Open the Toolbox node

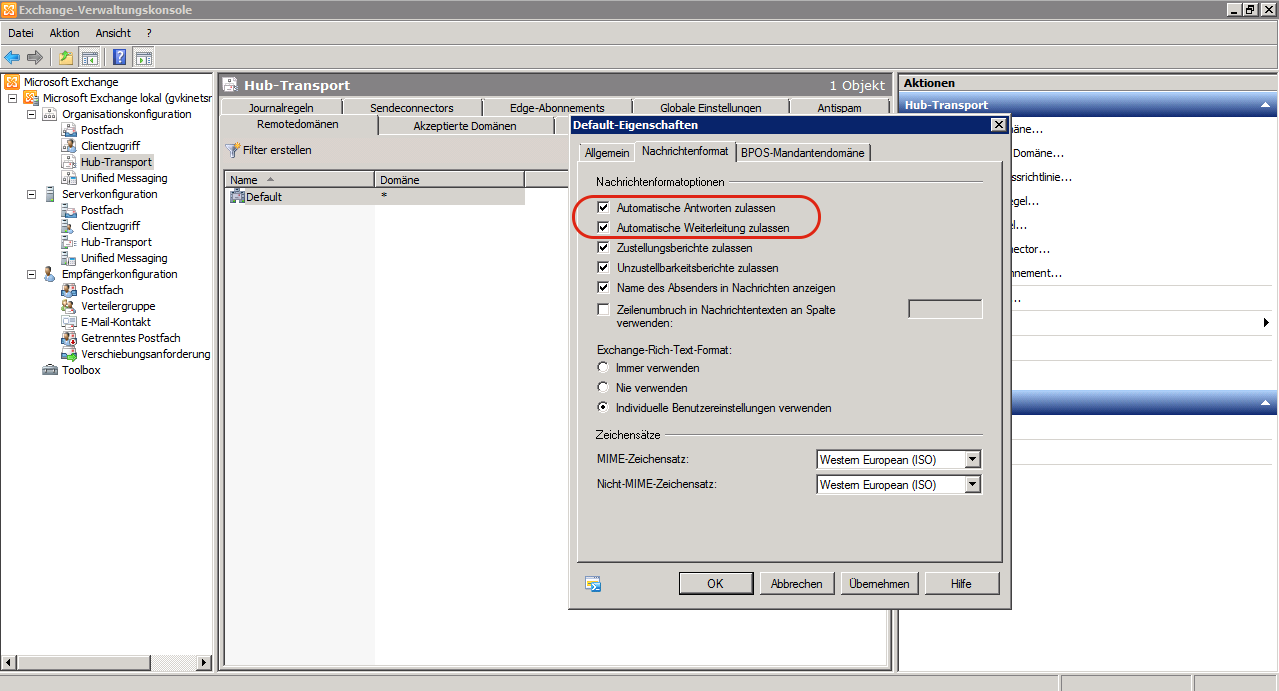[81, 370]
